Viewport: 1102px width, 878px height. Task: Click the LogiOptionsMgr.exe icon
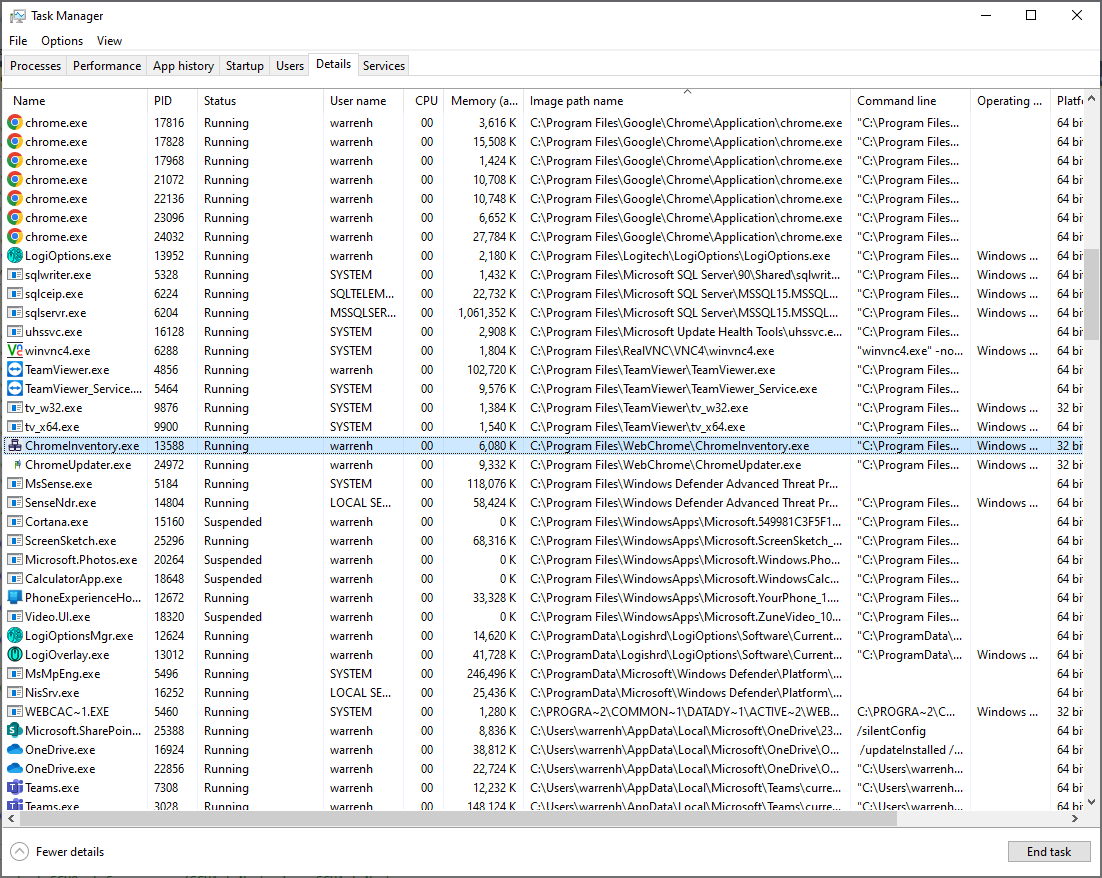(x=15, y=635)
